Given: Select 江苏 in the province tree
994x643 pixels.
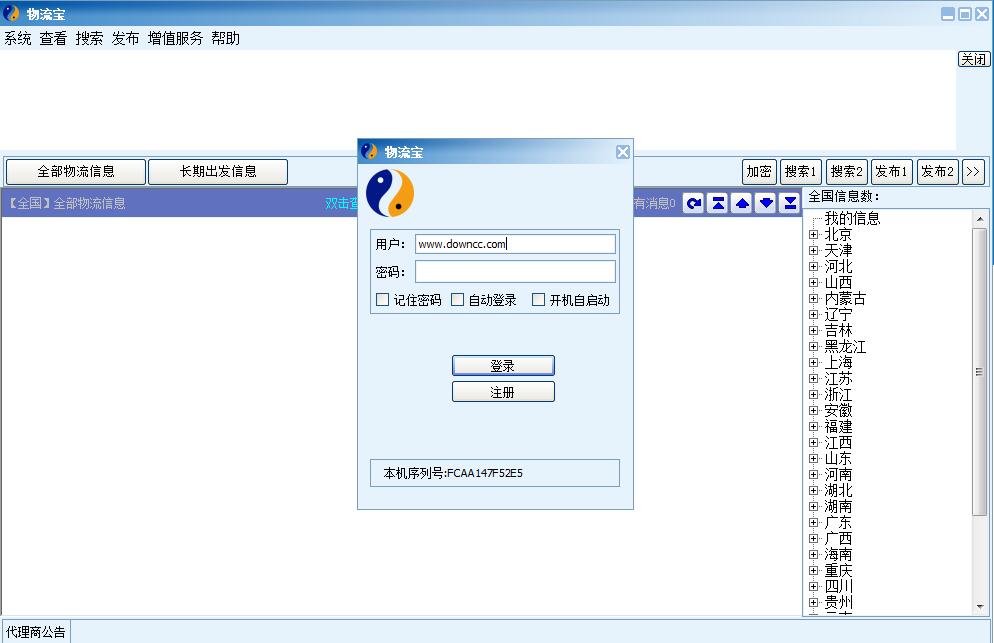Looking at the screenshot, I should click(x=838, y=379).
